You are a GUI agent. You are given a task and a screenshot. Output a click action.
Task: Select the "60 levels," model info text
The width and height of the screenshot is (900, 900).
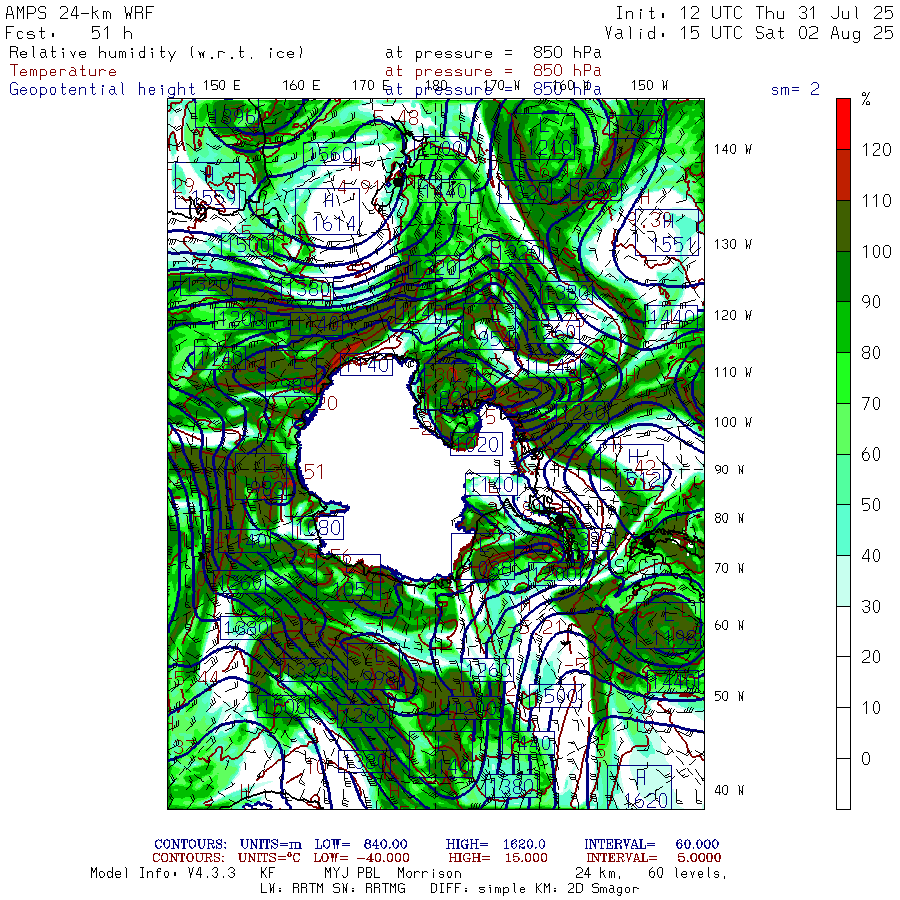point(688,873)
